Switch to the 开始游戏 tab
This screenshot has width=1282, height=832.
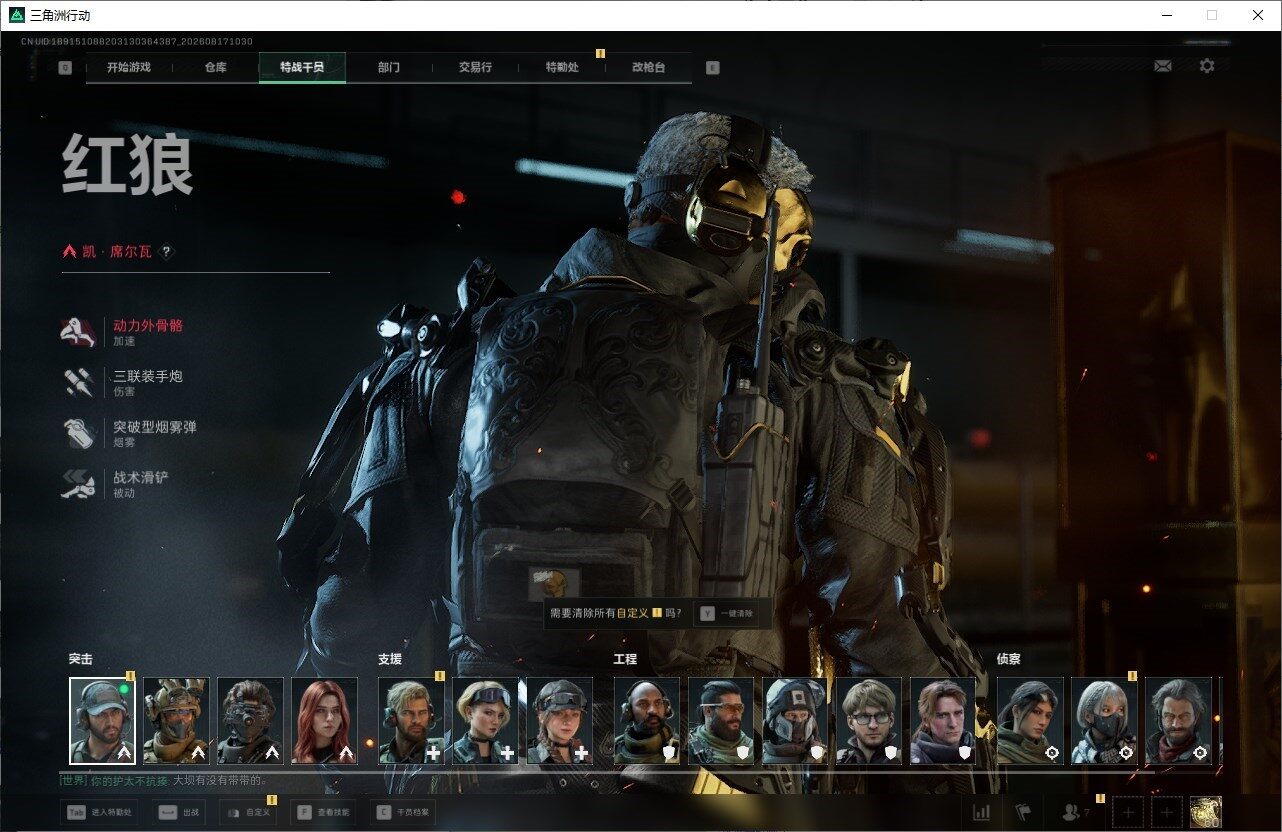[x=129, y=68]
